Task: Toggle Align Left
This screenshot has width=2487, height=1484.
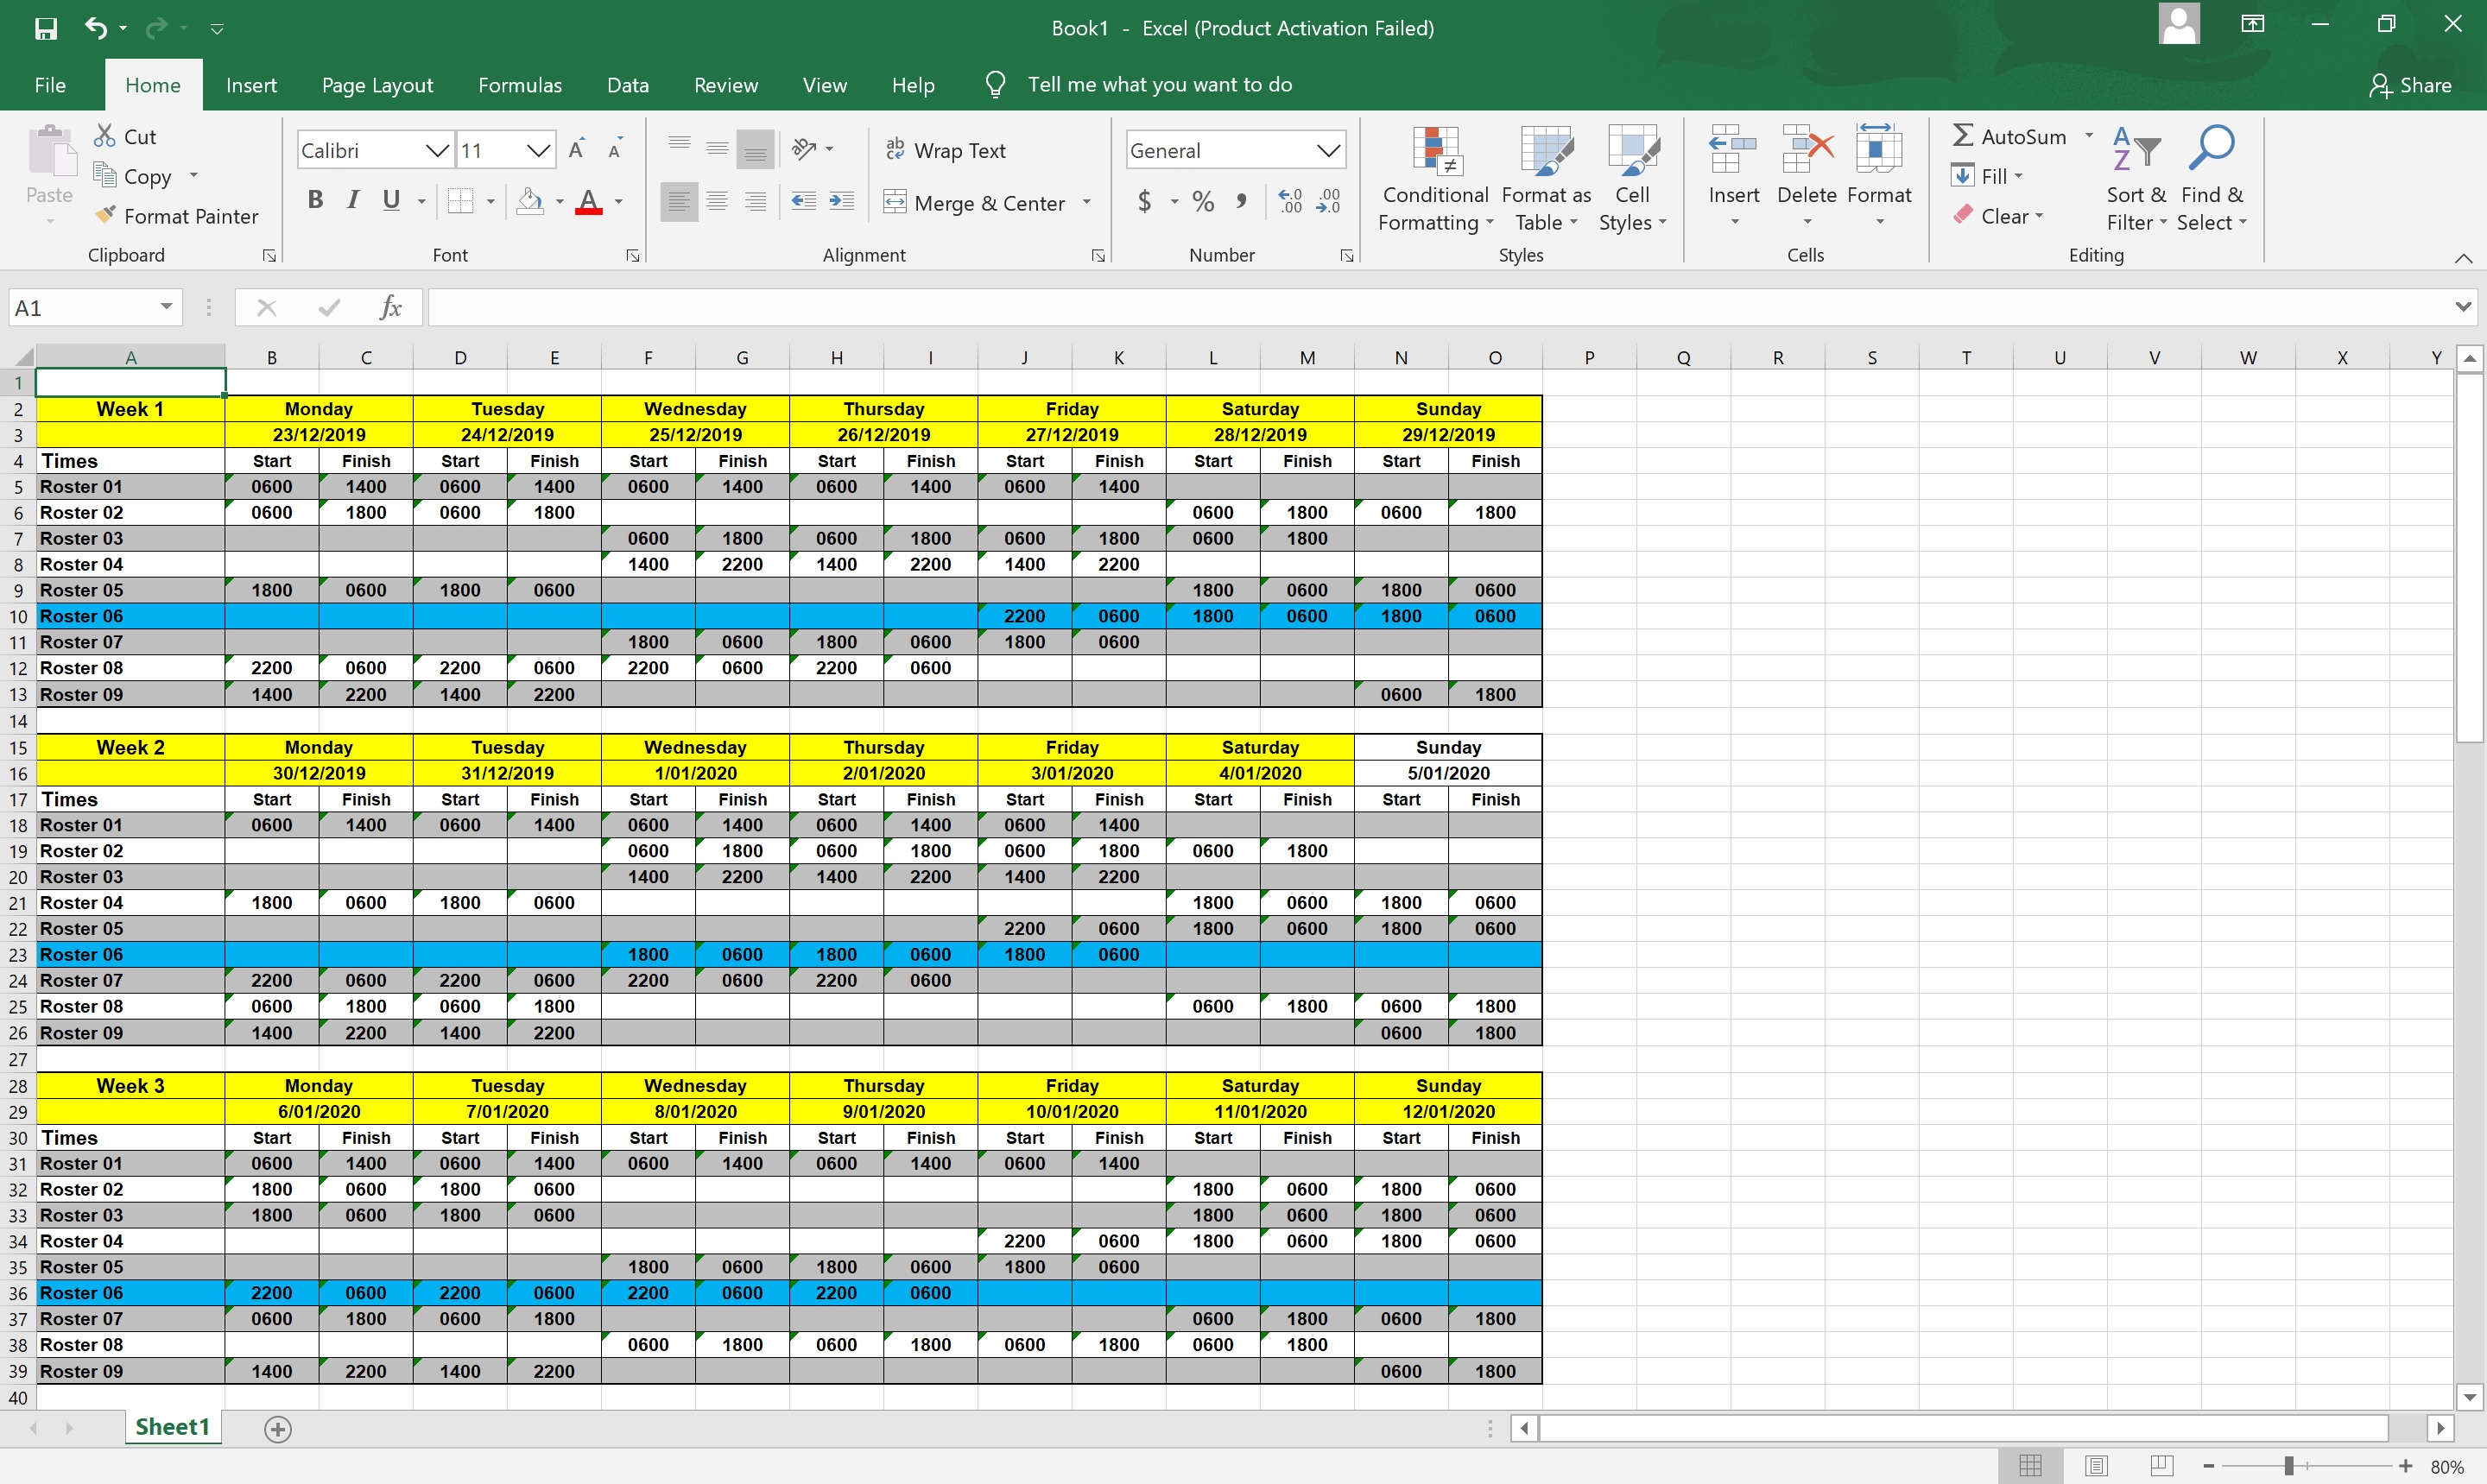Action: pyautogui.click(x=679, y=201)
